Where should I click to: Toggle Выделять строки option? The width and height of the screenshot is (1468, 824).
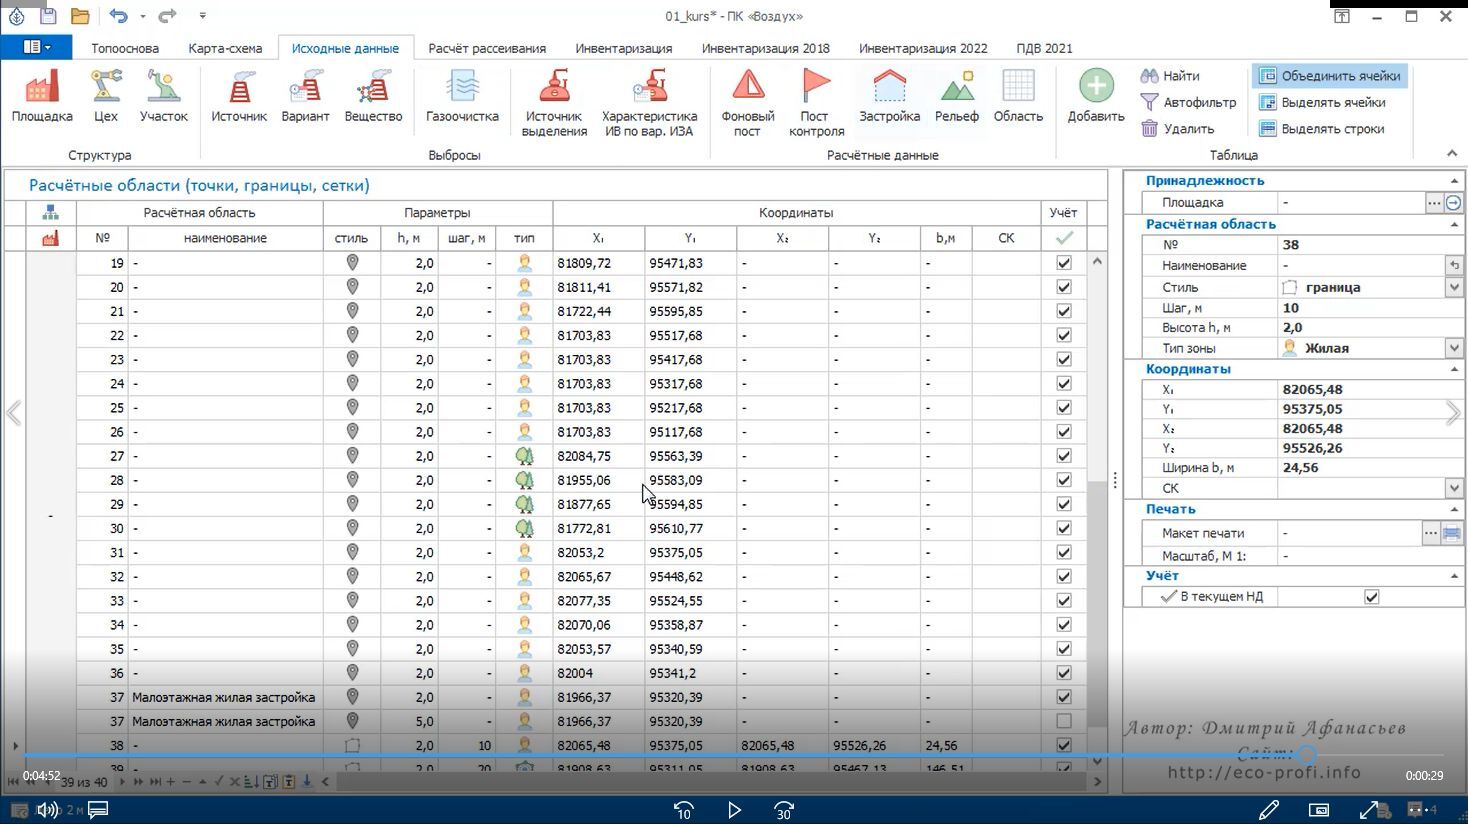click(1321, 129)
